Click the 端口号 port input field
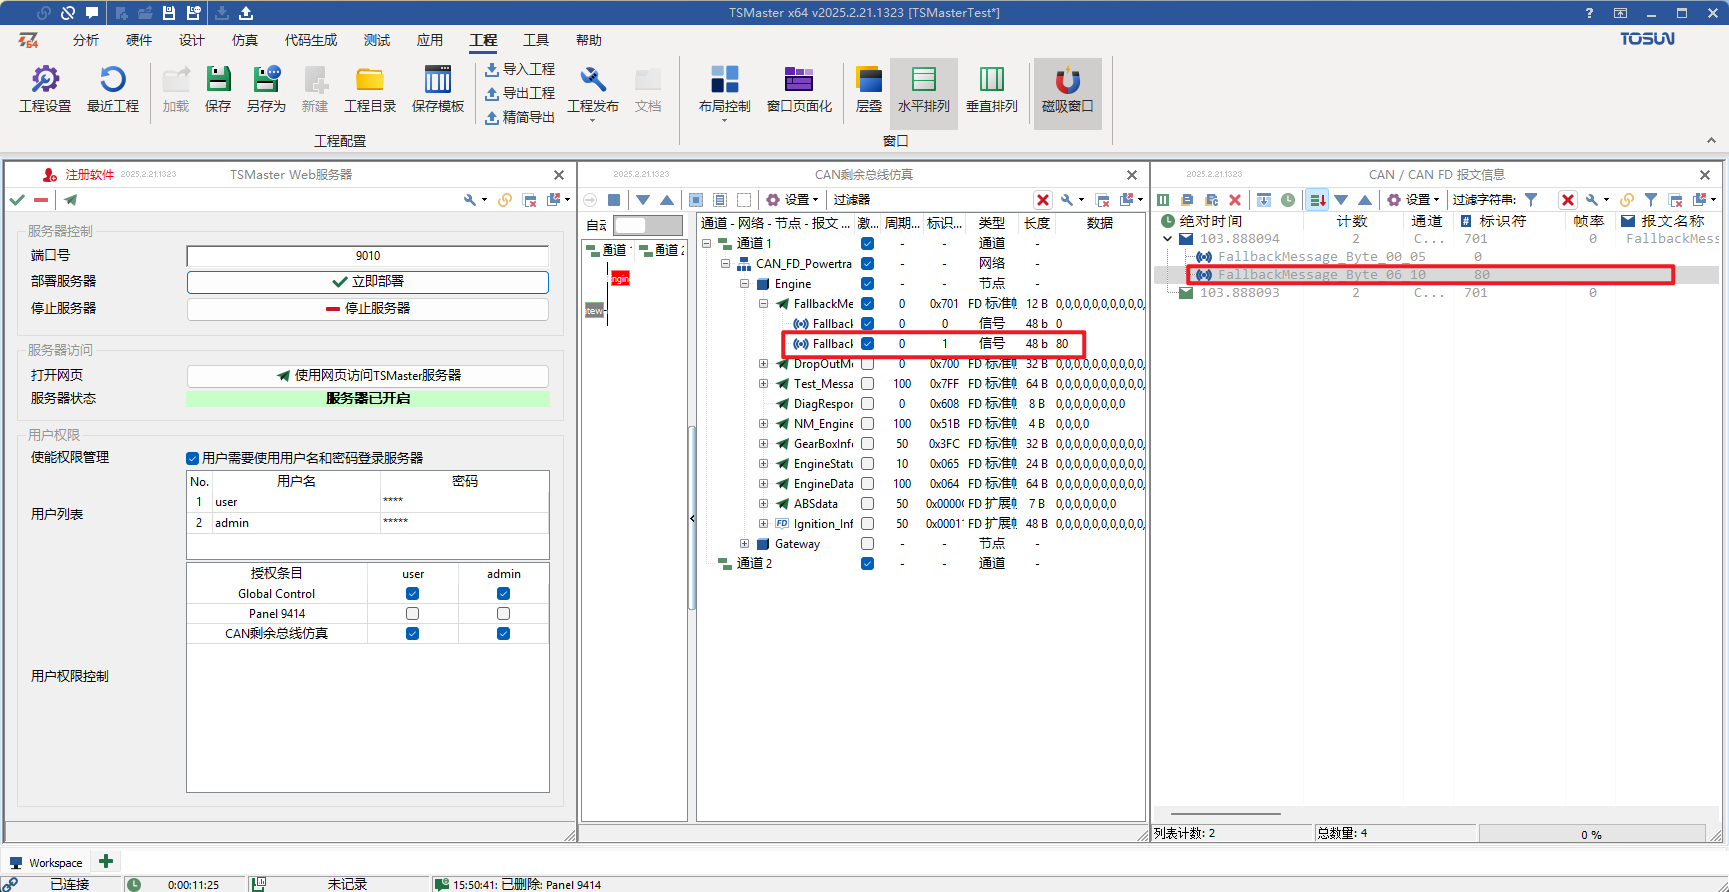This screenshot has width=1729, height=892. tap(368, 256)
